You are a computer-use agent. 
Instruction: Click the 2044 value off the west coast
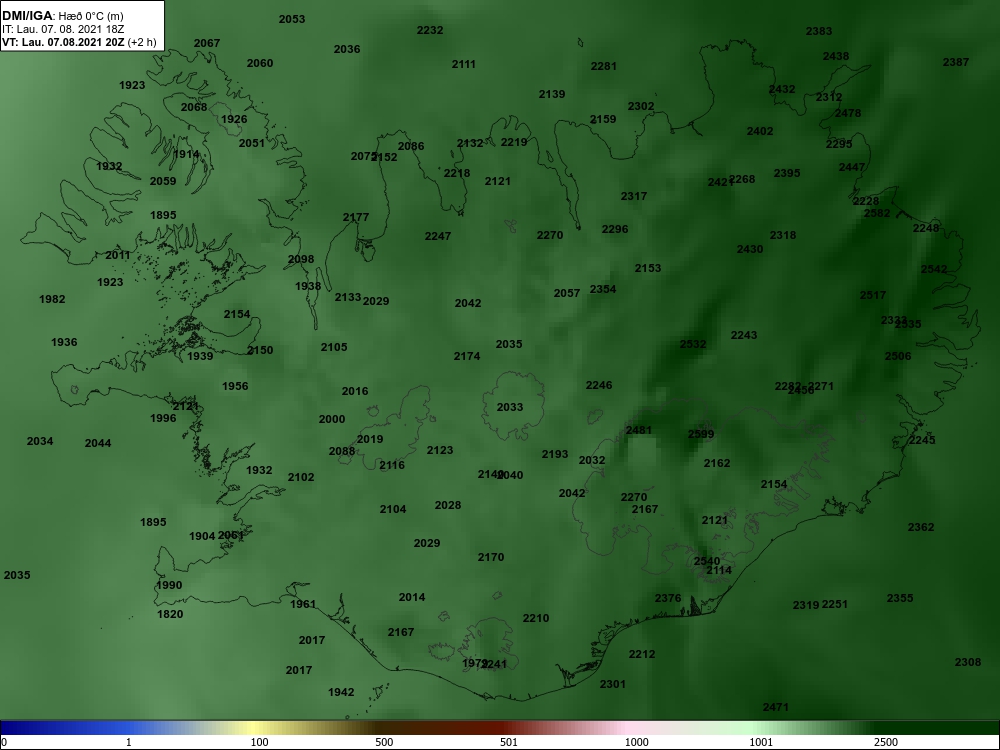pos(98,443)
